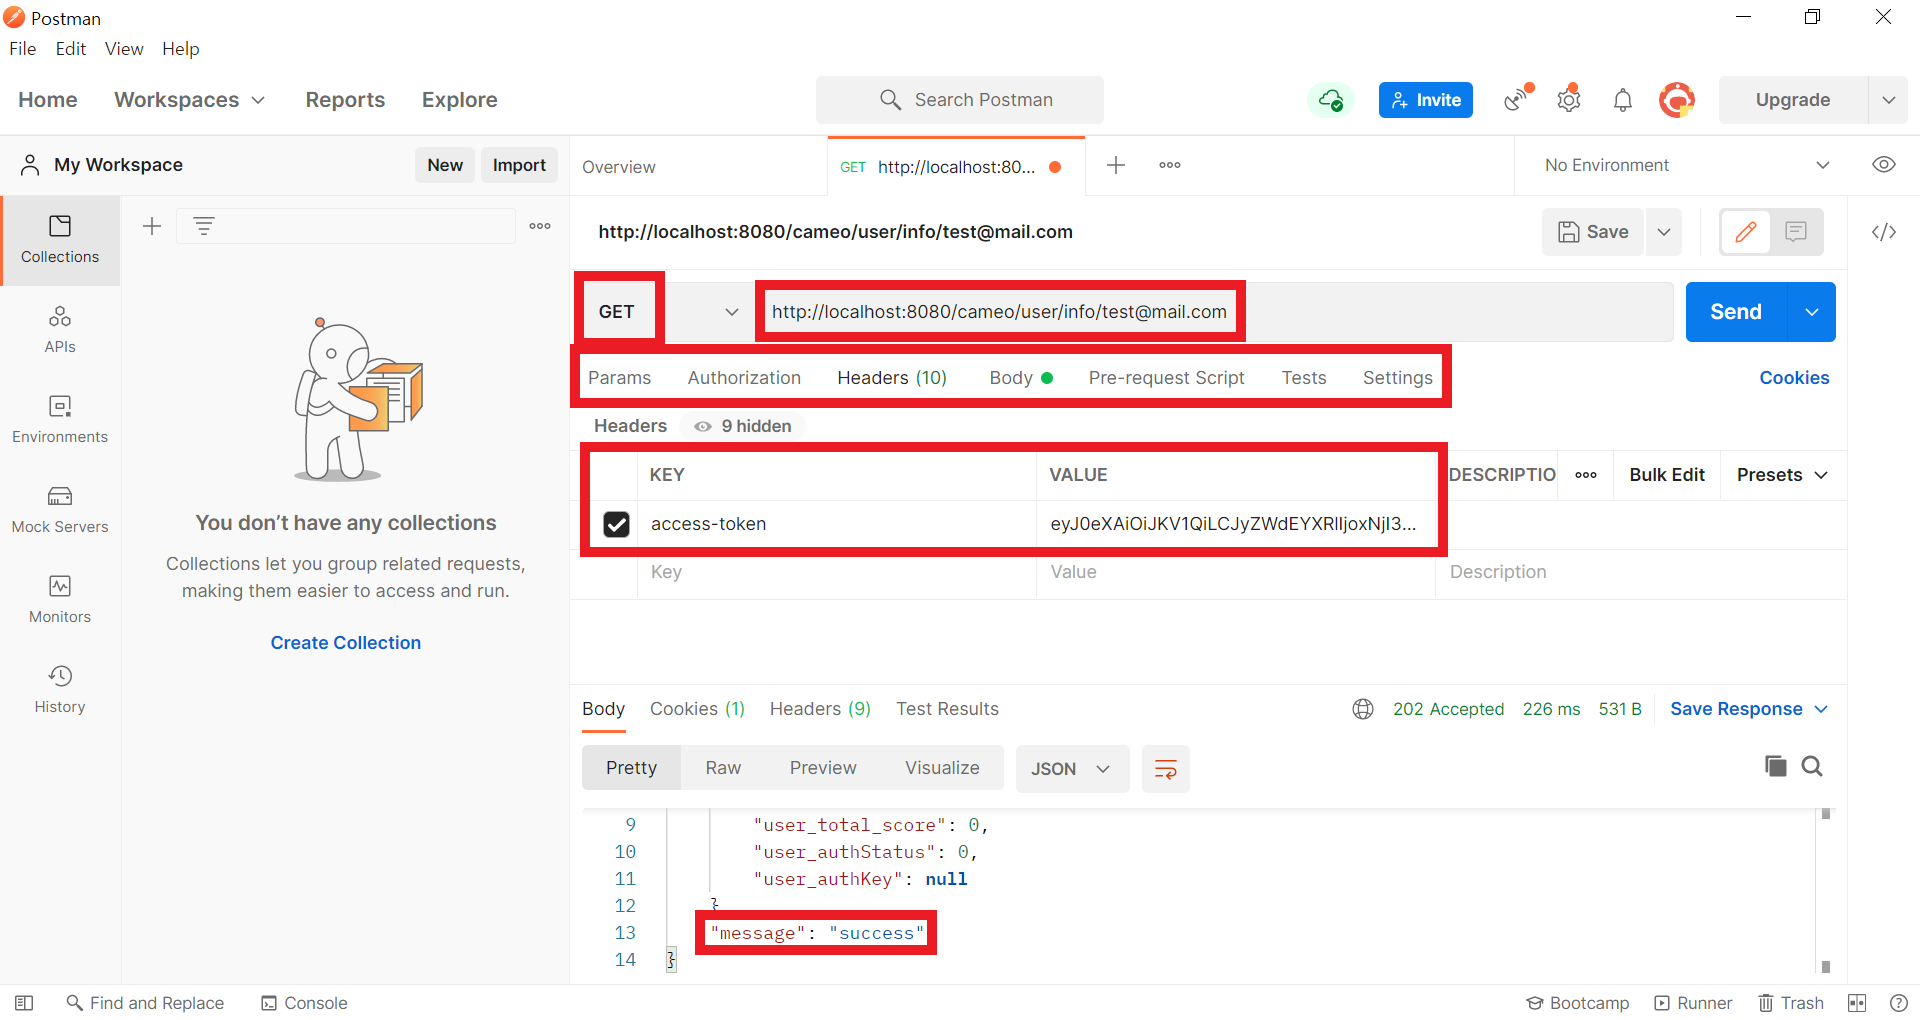Click the collections filter icon
This screenshot has width=1920, height=1020.
coord(204,226)
